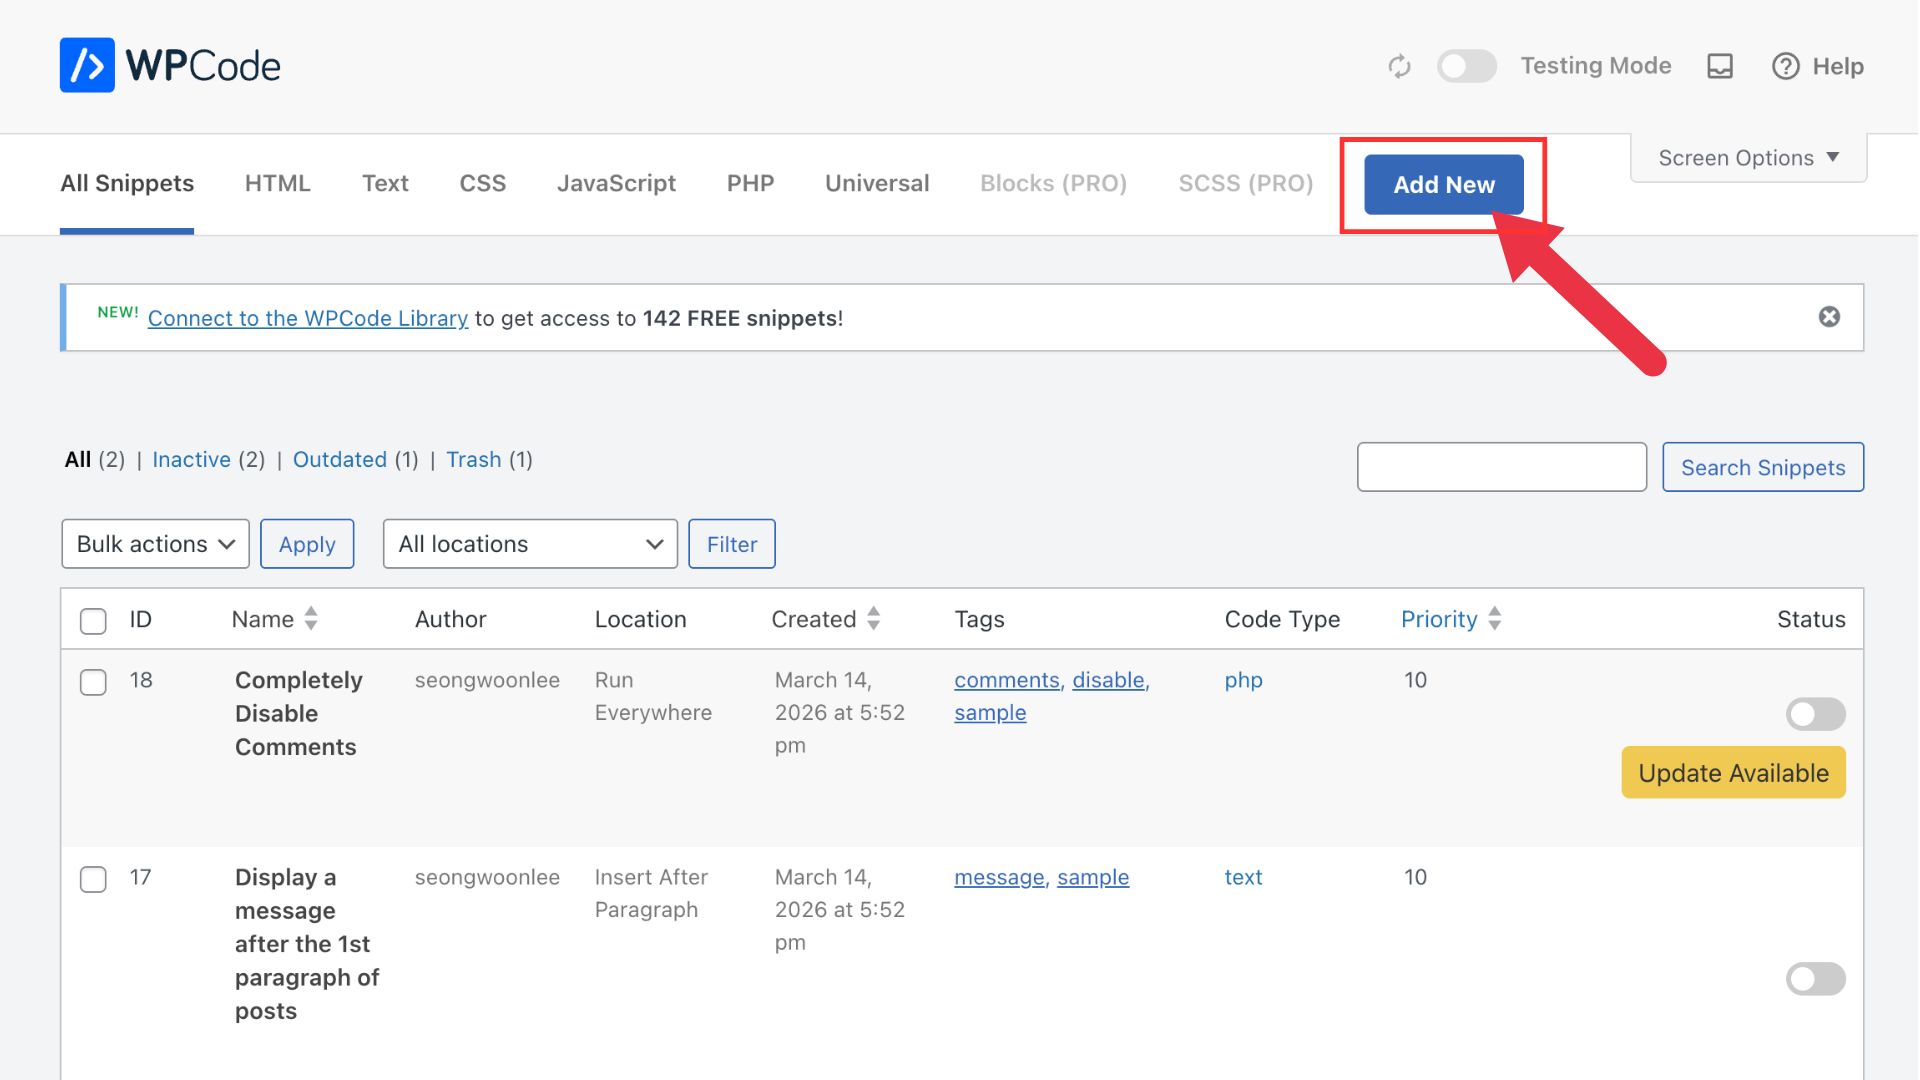
Task: Click the message tag link
Action: click(1000, 877)
